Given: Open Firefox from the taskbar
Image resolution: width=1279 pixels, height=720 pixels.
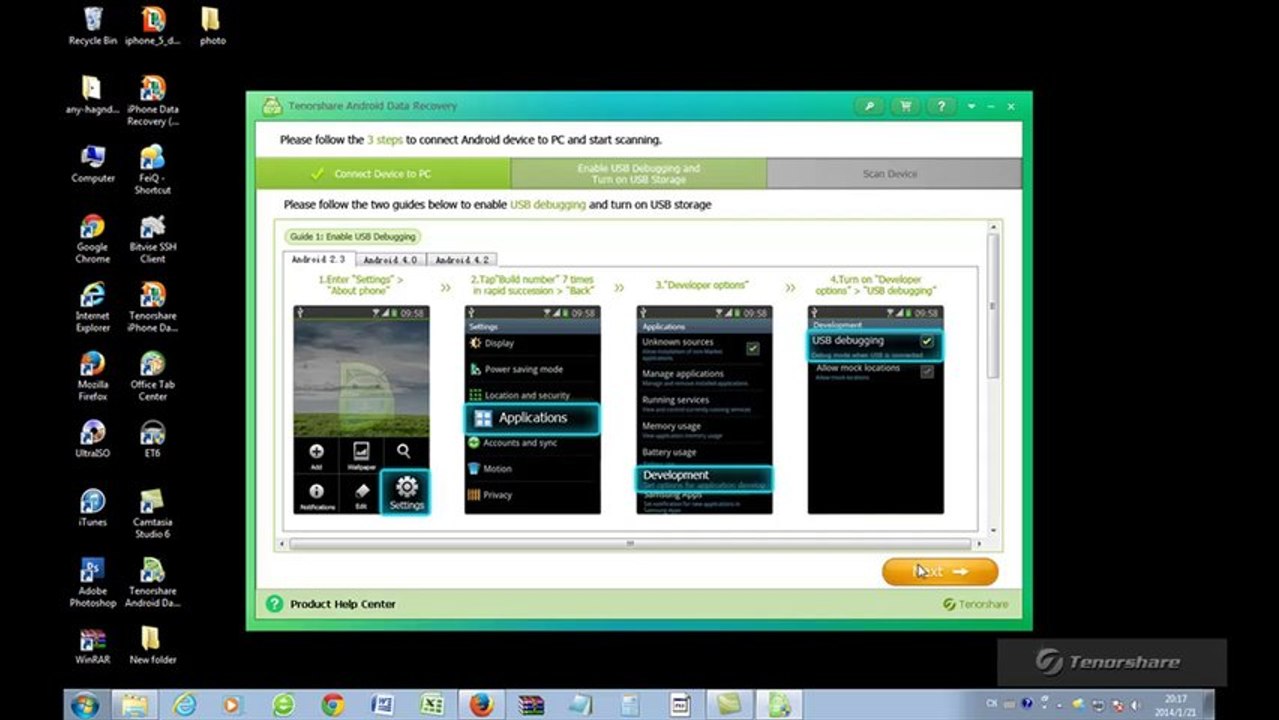Looking at the screenshot, I should coord(482,704).
